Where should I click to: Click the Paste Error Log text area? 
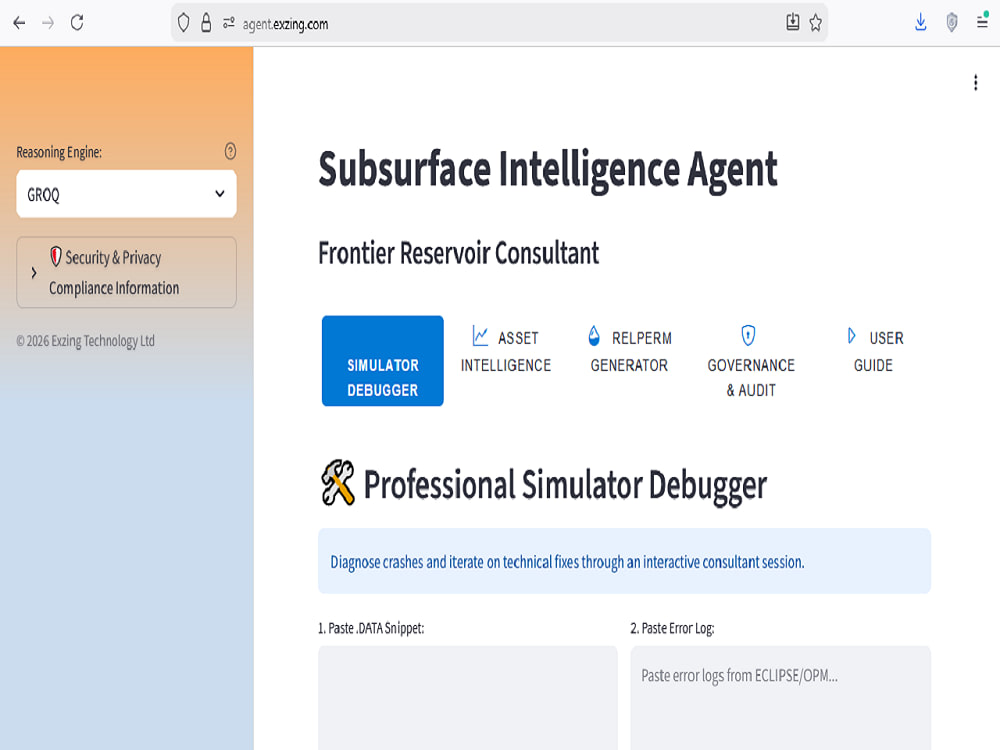(781, 698)
